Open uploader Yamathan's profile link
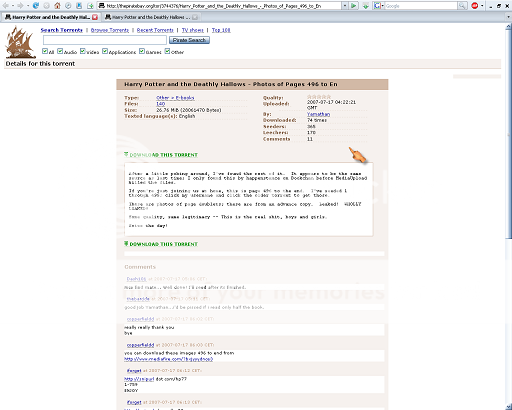The image size is (512, 410). (x=318, y=114)
